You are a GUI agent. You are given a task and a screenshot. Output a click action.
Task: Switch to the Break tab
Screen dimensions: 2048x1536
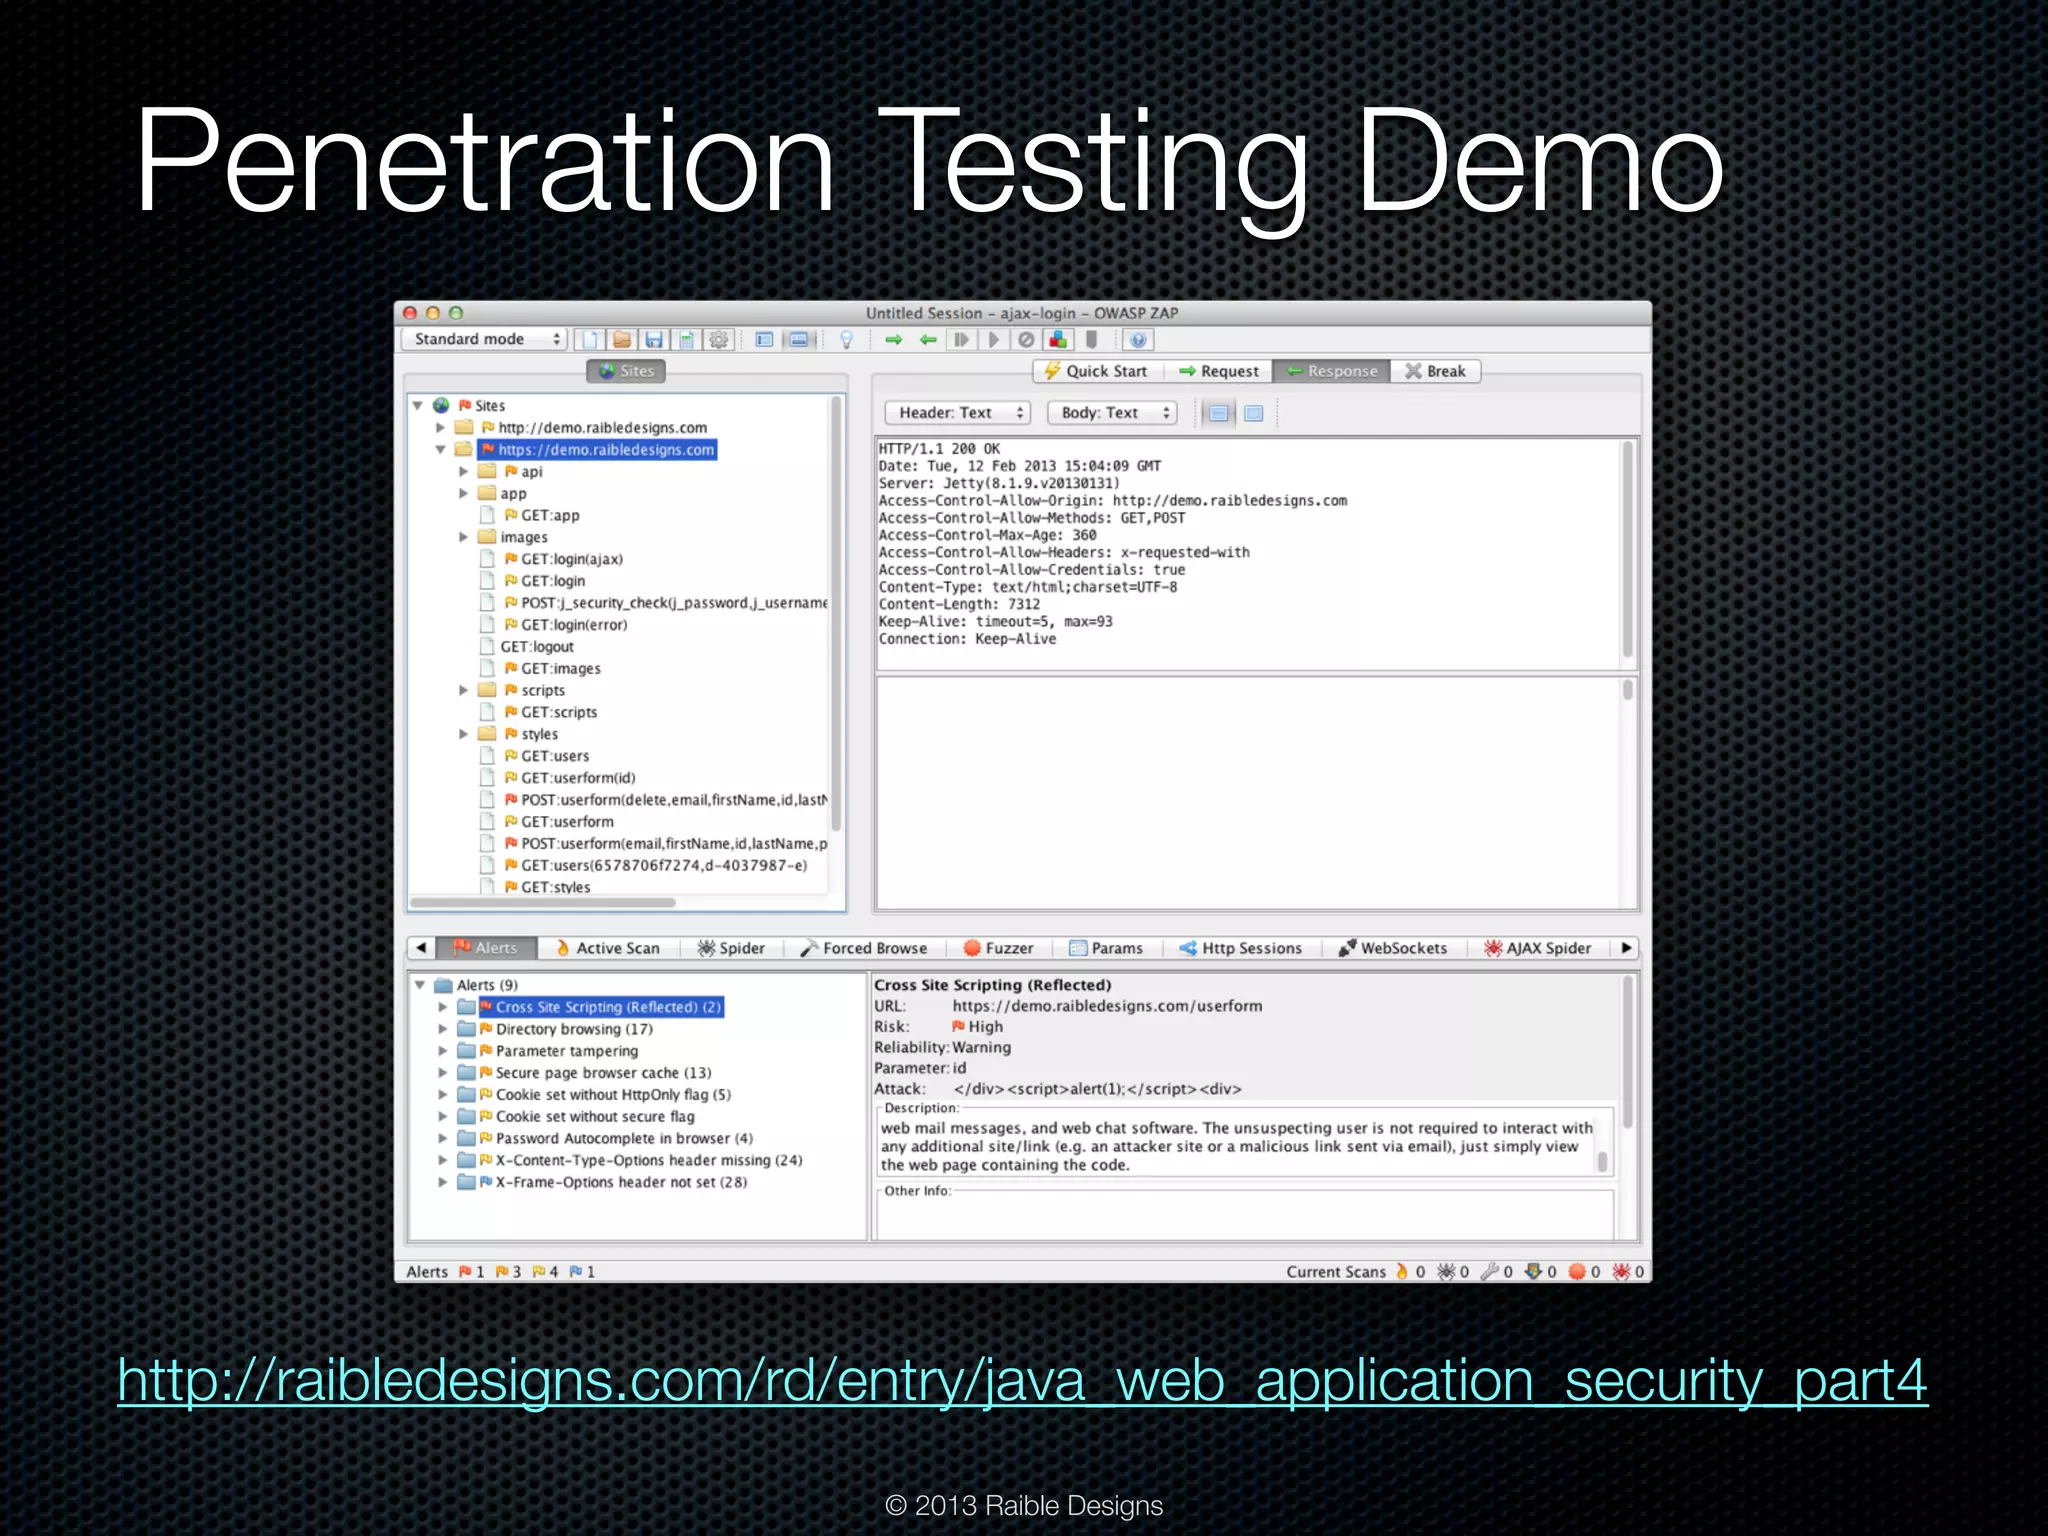tap(1436, 371)
